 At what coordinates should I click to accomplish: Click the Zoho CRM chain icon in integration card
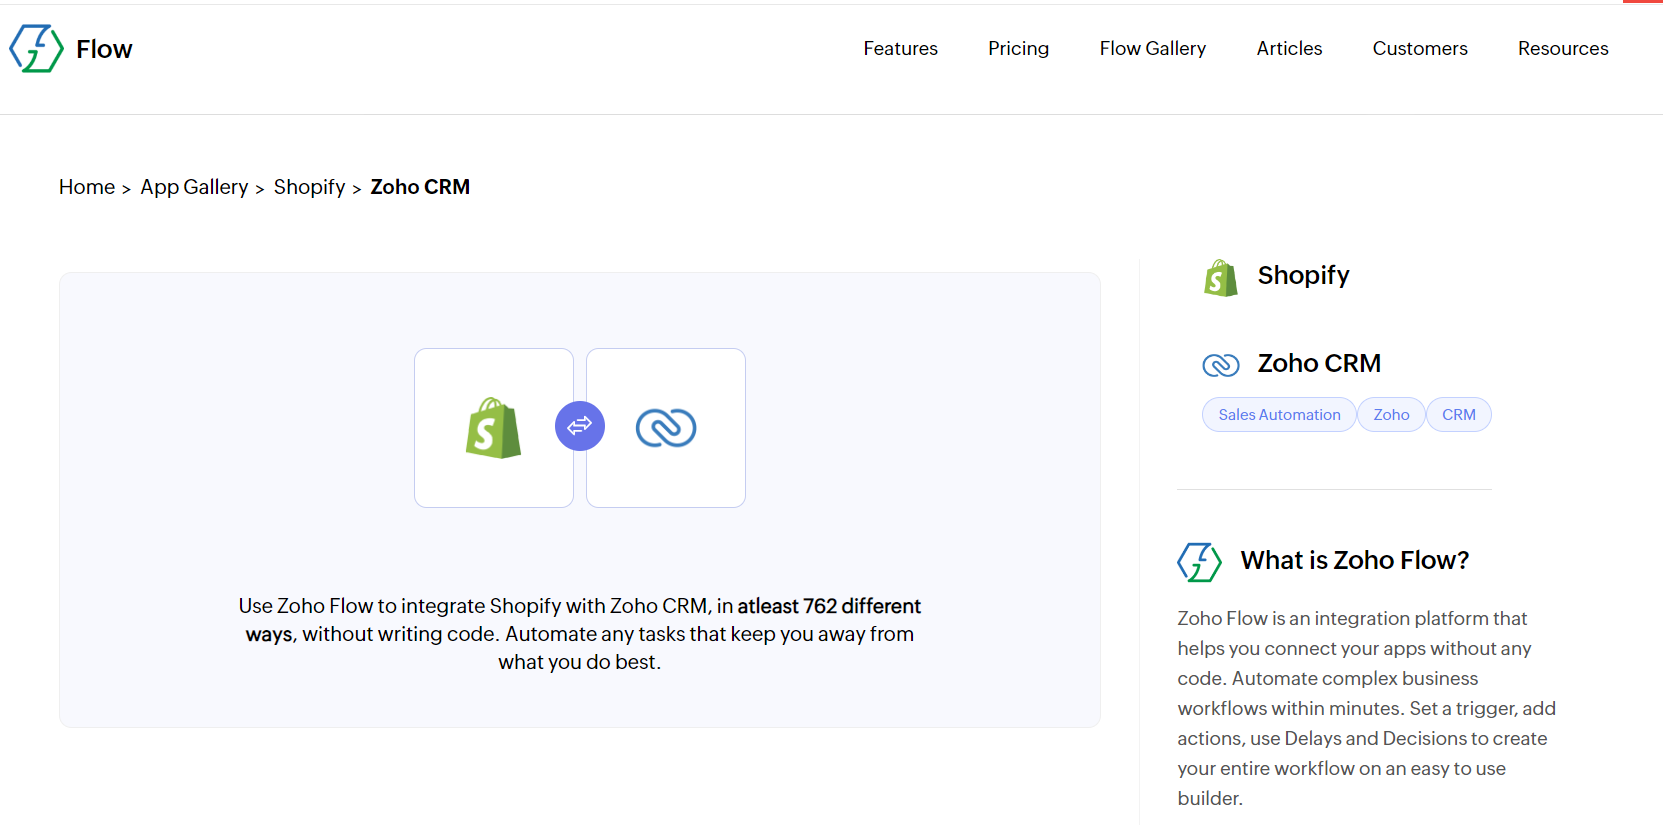coord(666,428)
